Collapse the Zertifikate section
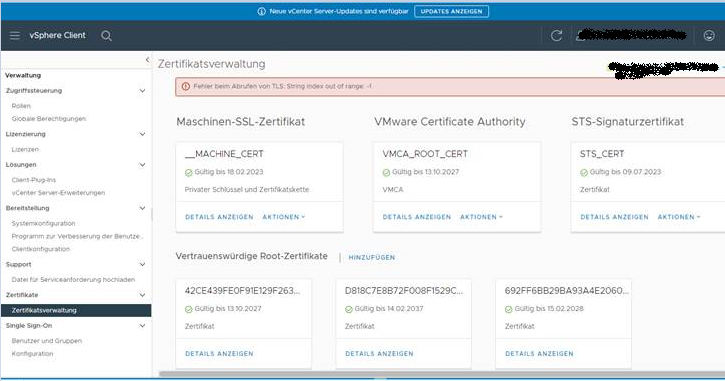This screenshot has height=381, width=725. pyautogui.click(x=142, y=295)
